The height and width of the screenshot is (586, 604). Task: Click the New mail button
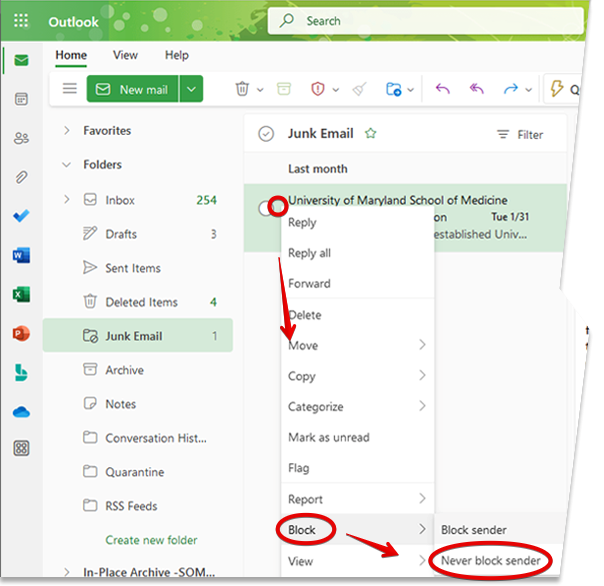tap(133, 89)
